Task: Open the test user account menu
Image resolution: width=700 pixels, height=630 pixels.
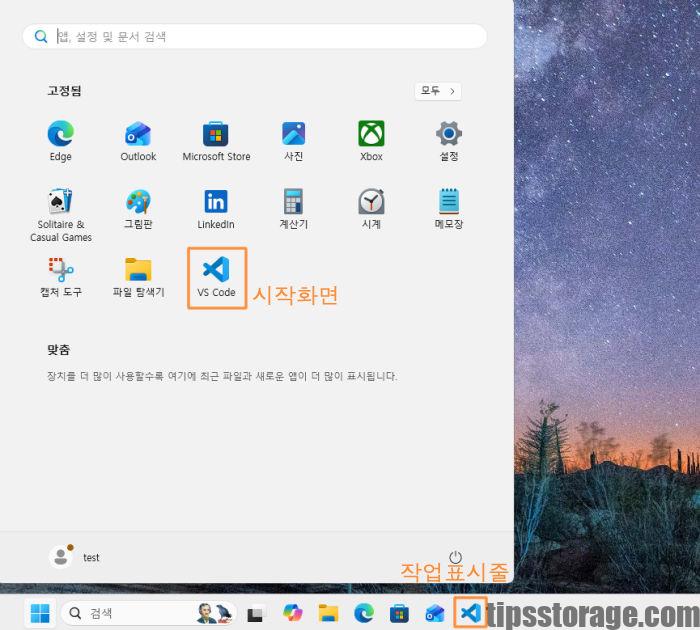Action: pos(75,557)
